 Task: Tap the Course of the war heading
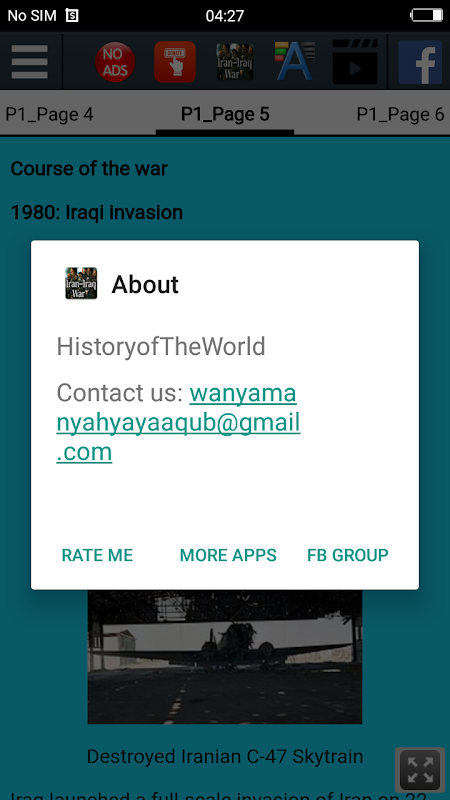click(89, 169)
